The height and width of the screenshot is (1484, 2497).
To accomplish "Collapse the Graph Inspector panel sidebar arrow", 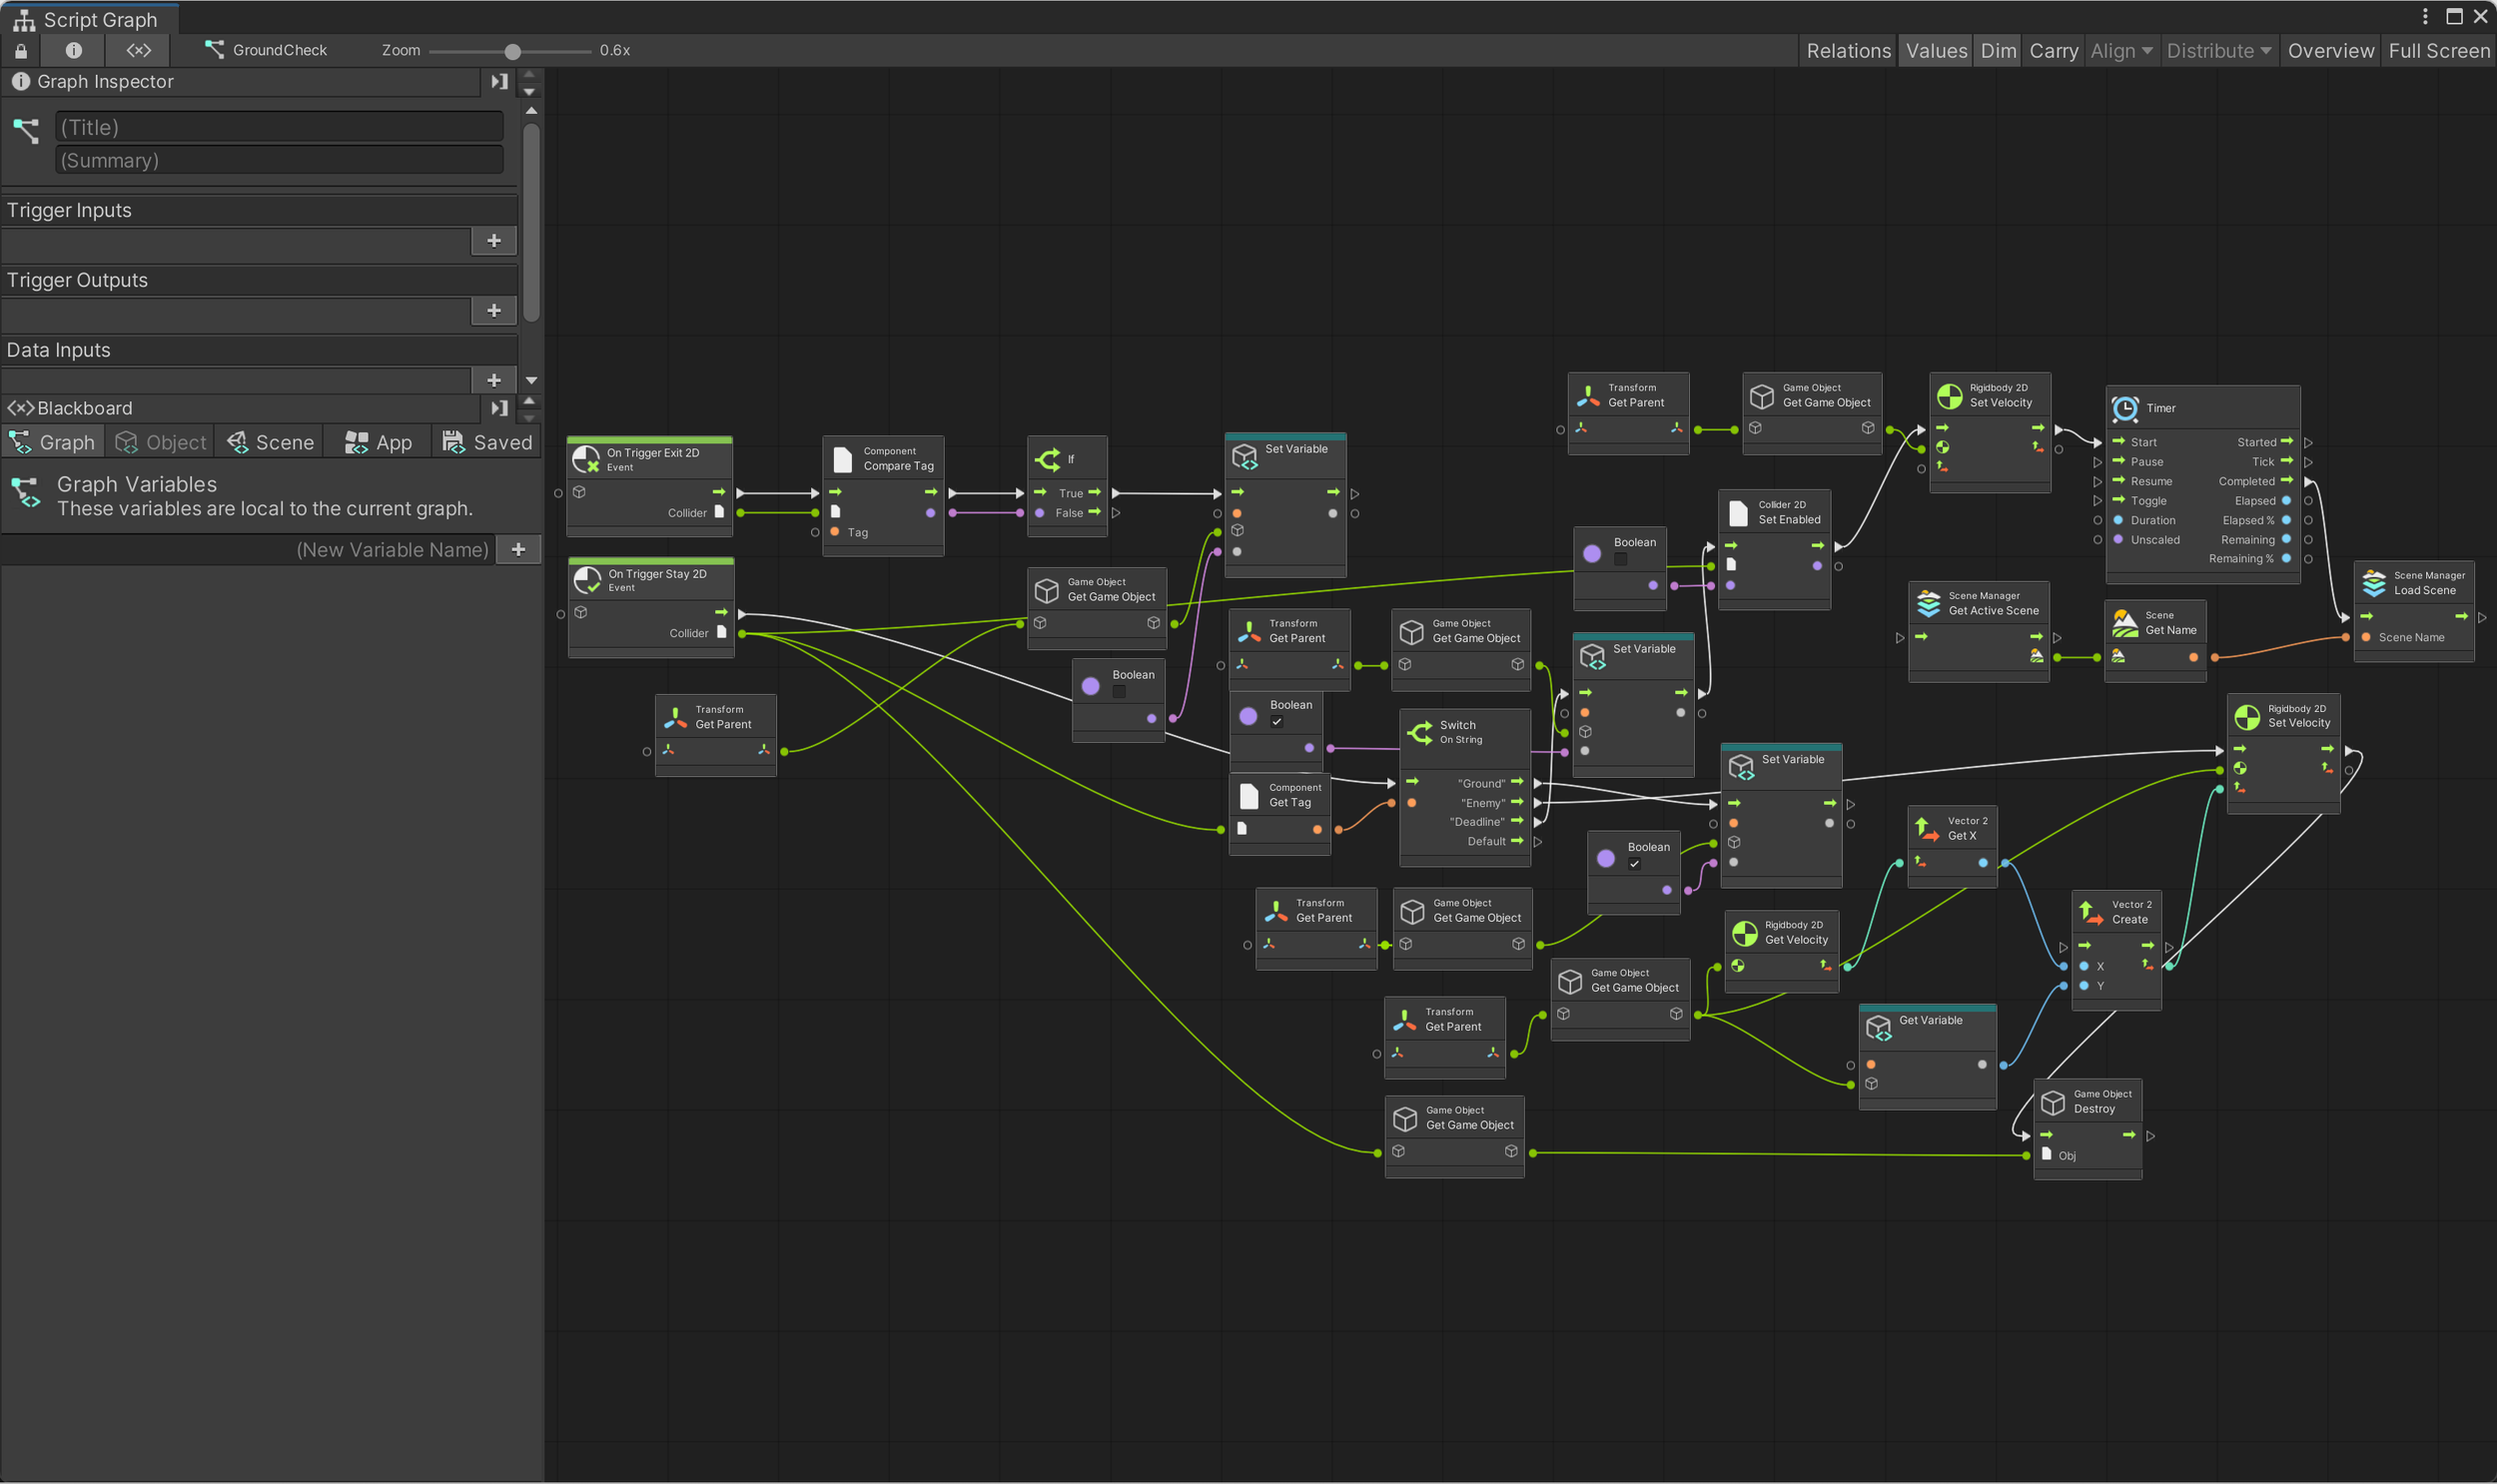I will [x=499, y=82].
